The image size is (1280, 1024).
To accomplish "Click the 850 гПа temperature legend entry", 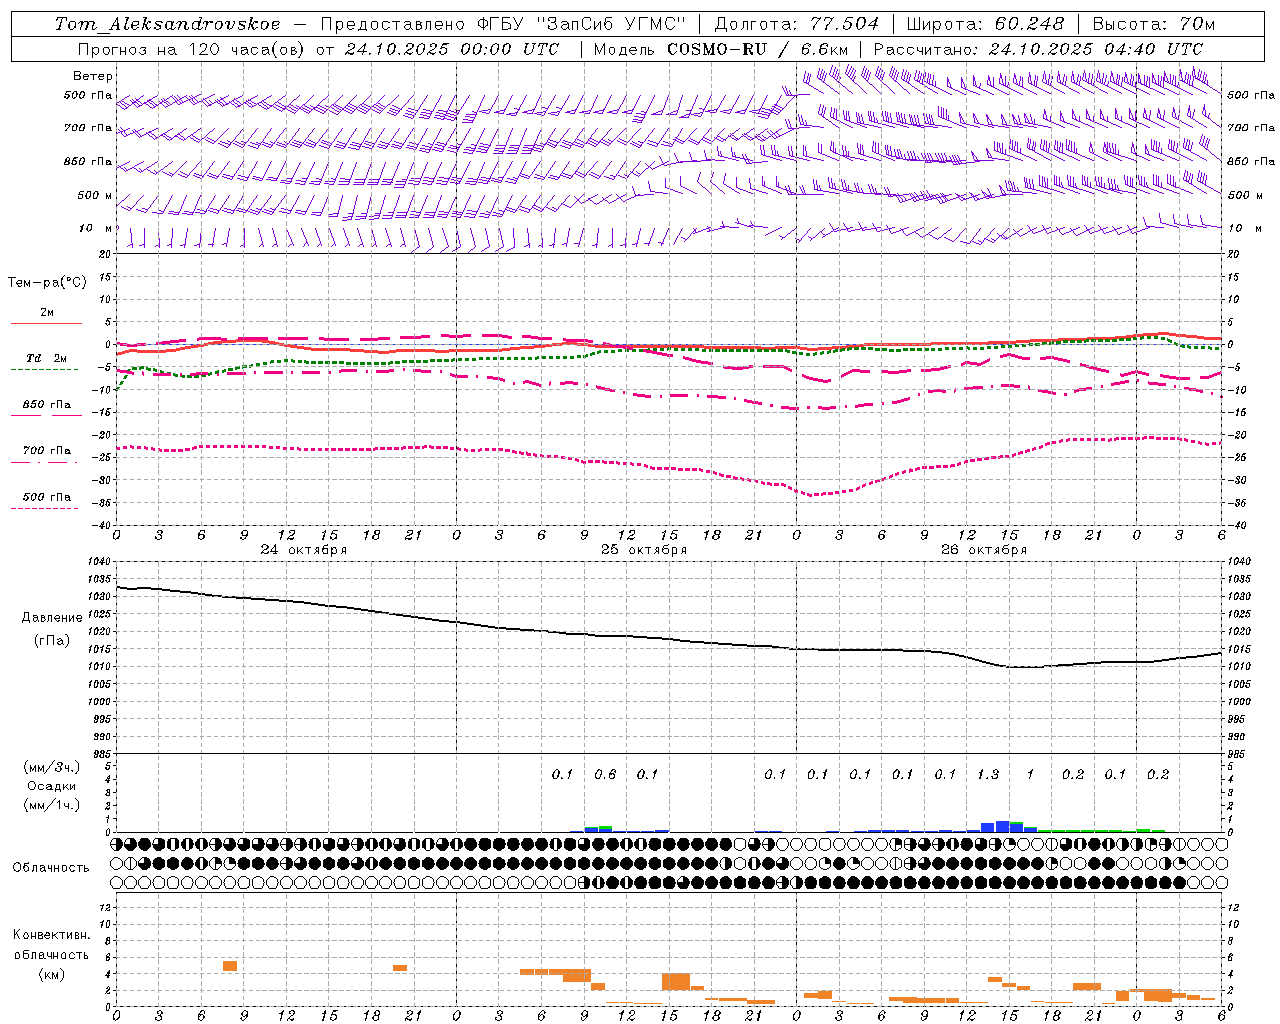I will [x=46, y=405].
